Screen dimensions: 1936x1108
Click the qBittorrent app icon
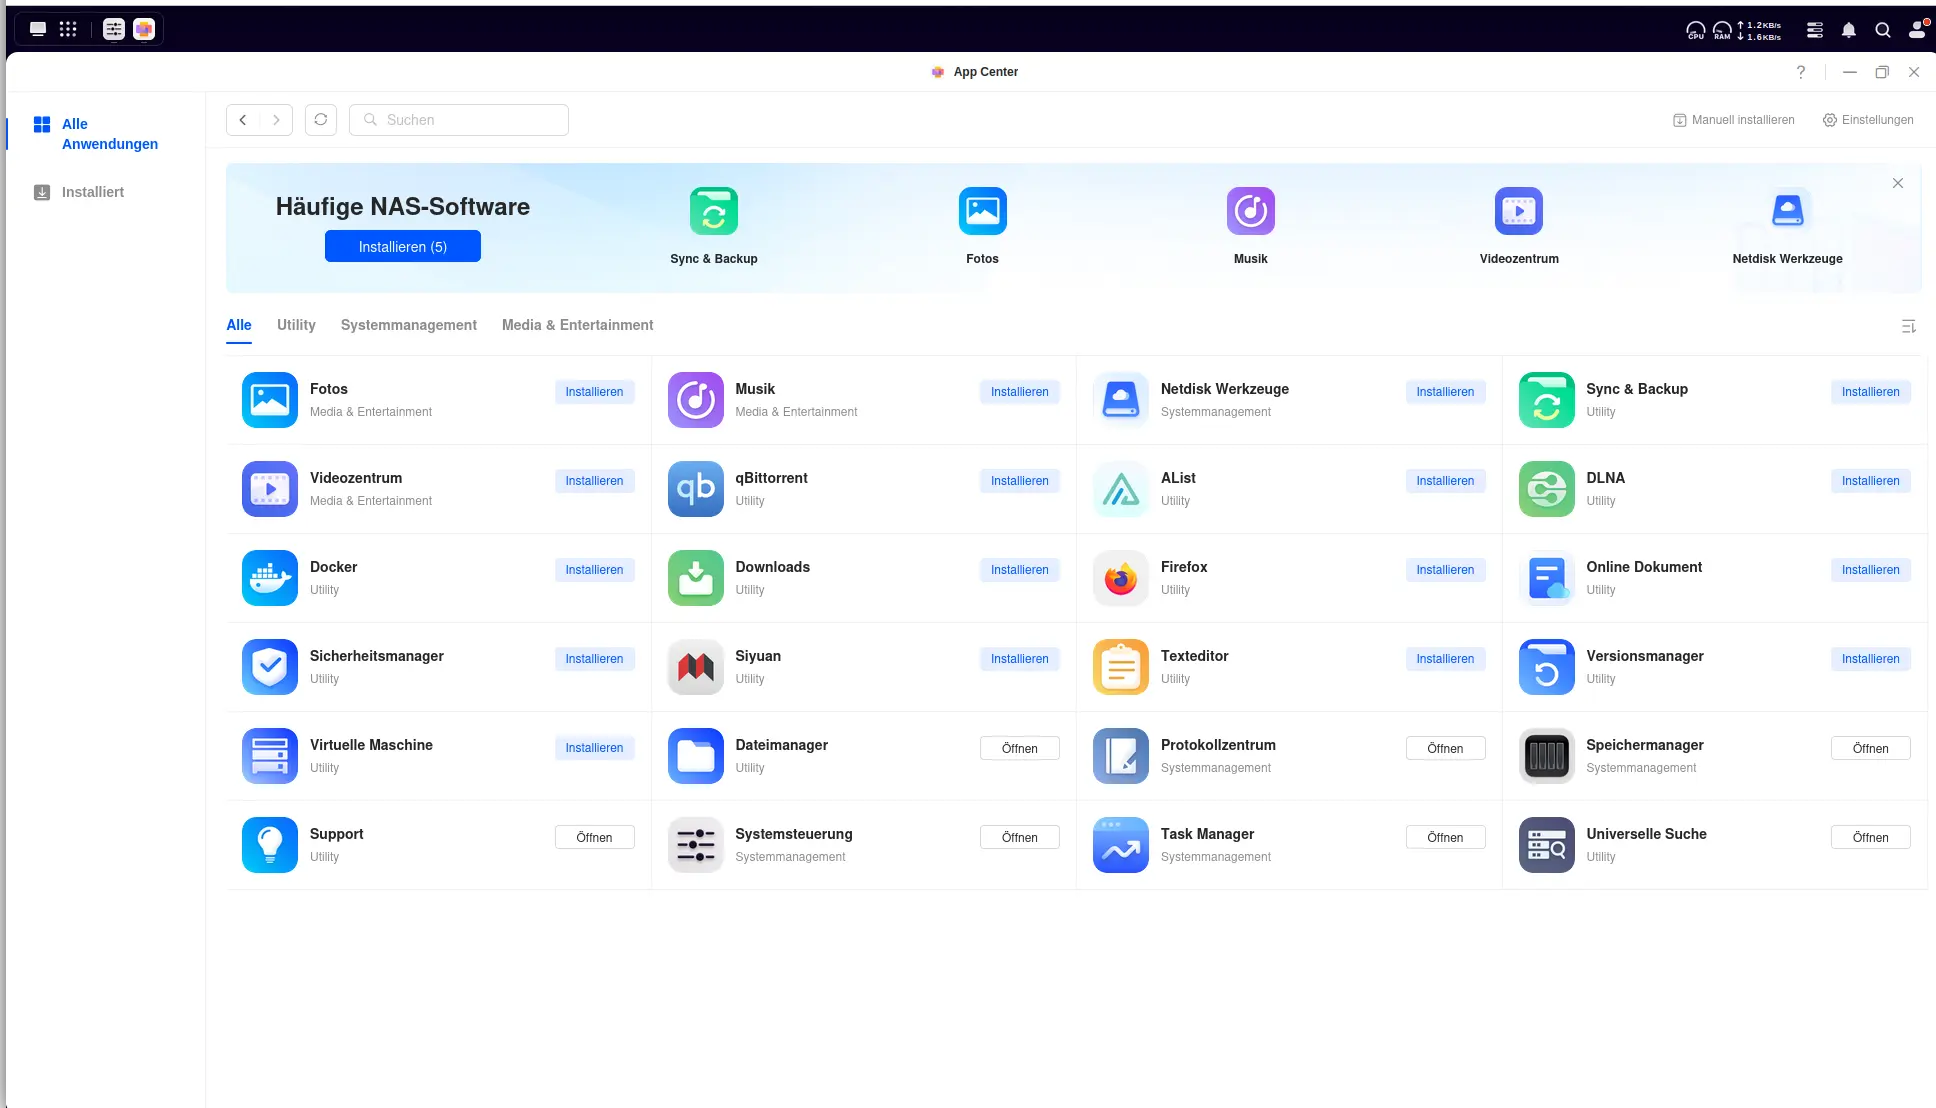(x=695, y=489)
